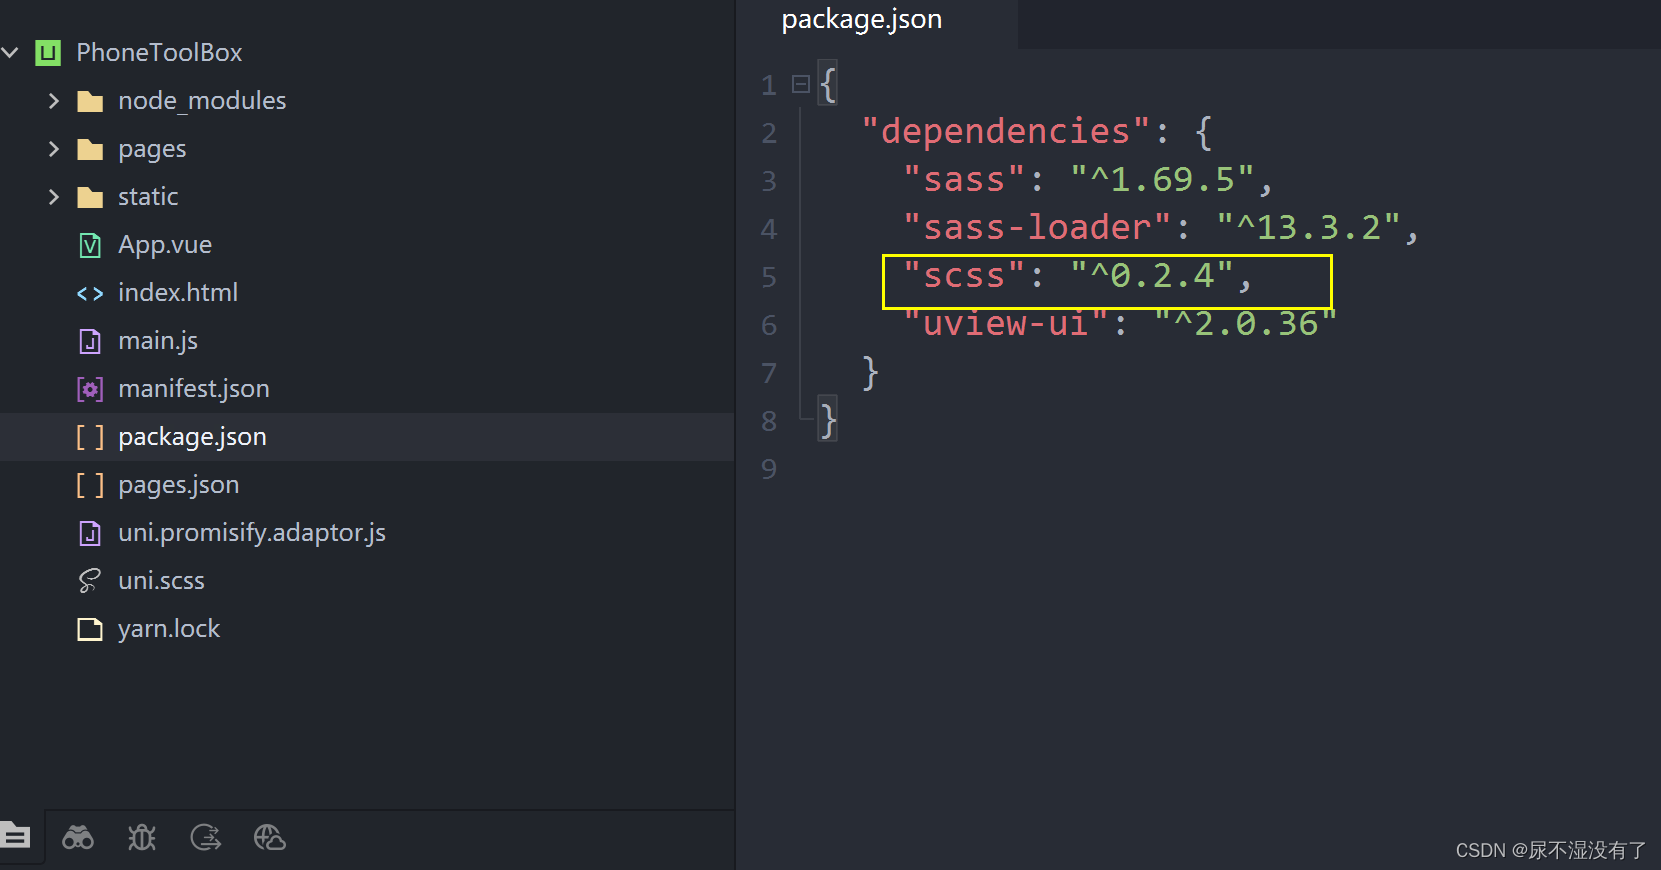
Task: Collapse the PhoneToolBox project root
Action: 11,52
